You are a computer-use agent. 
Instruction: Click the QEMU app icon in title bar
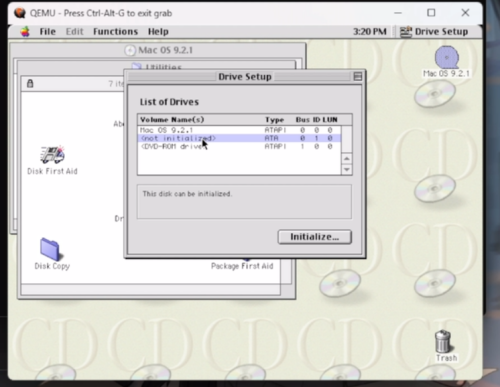point(20,13)
